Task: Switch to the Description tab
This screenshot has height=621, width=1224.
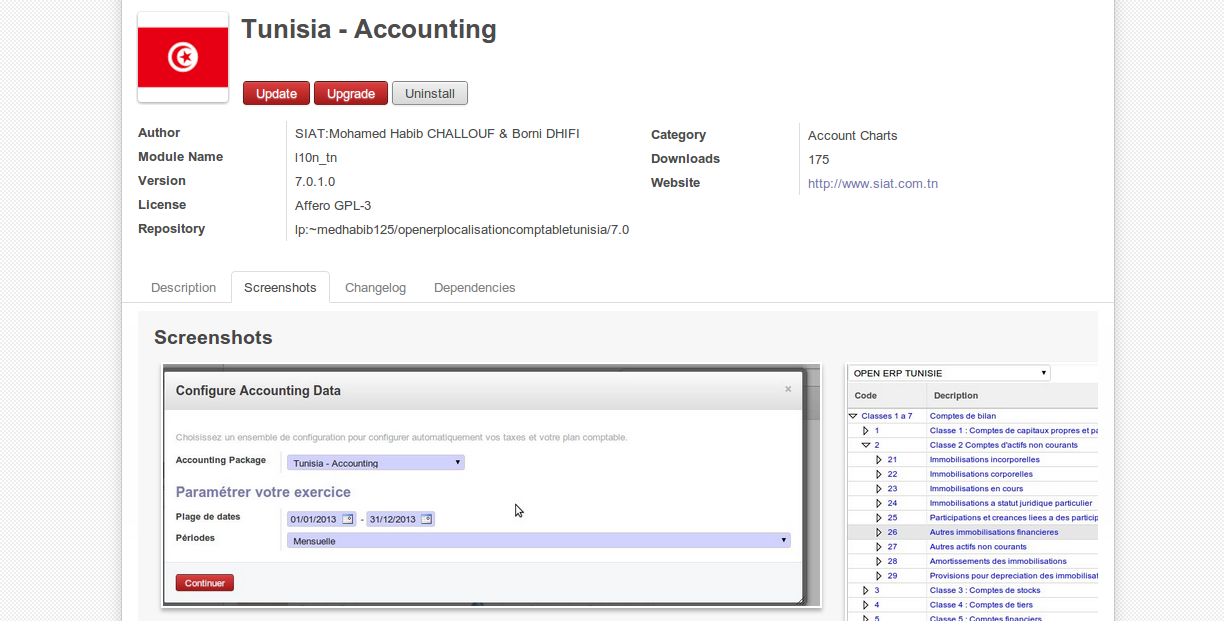Action: click(183, 287)
